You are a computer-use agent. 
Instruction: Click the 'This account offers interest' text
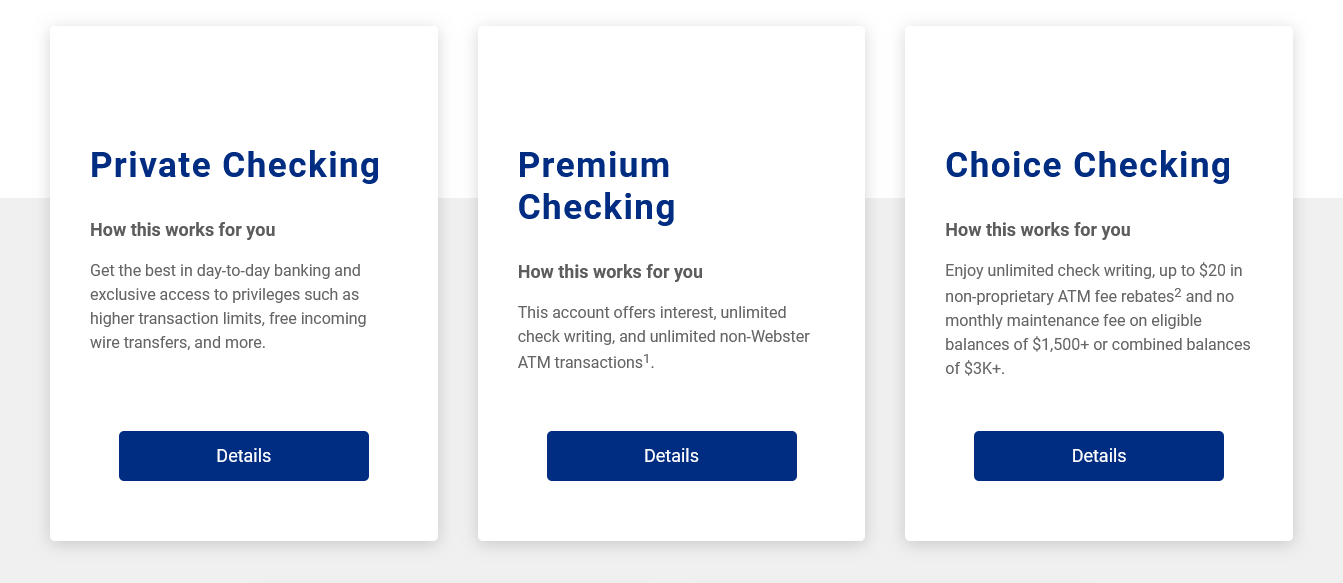pos(617,313)
